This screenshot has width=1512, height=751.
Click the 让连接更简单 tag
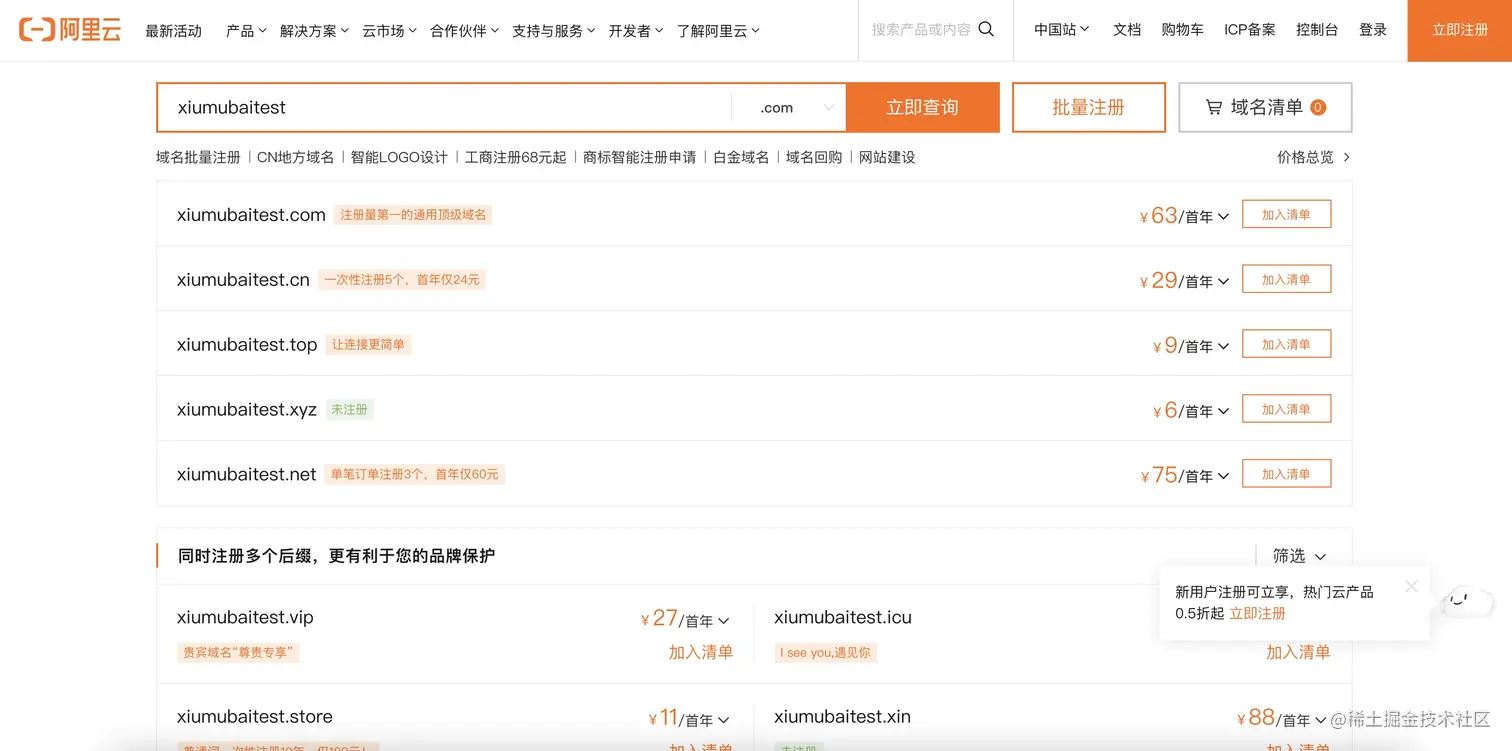[368, 345]
